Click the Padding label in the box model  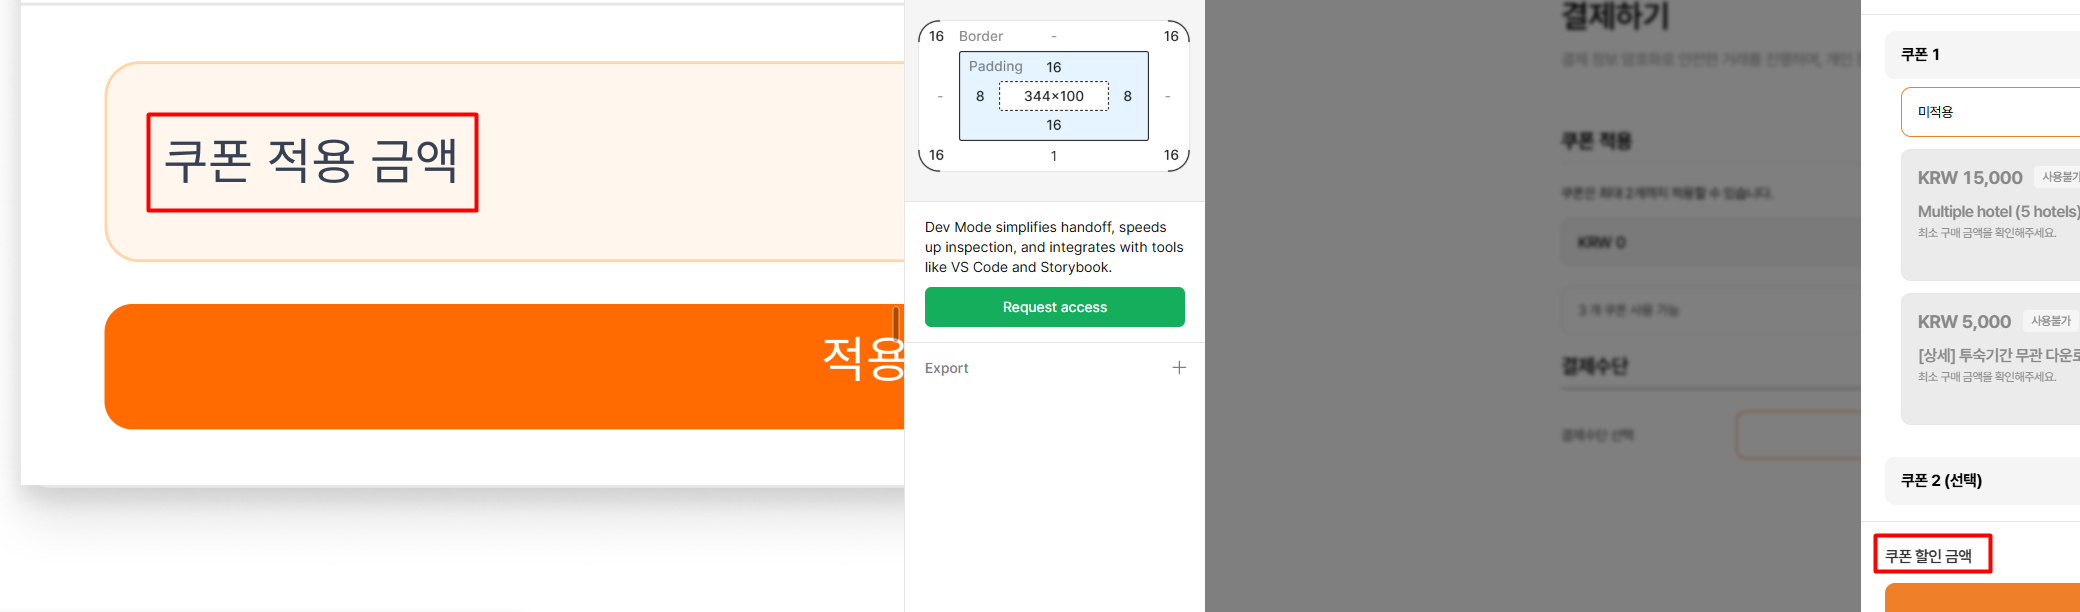(x=995, y=66)
